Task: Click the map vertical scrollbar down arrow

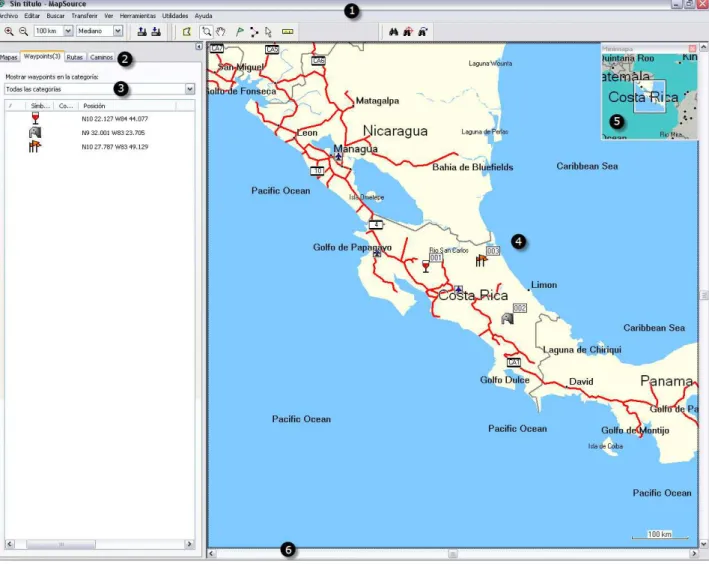Action: pyautogui.click(x=704, y=544)
